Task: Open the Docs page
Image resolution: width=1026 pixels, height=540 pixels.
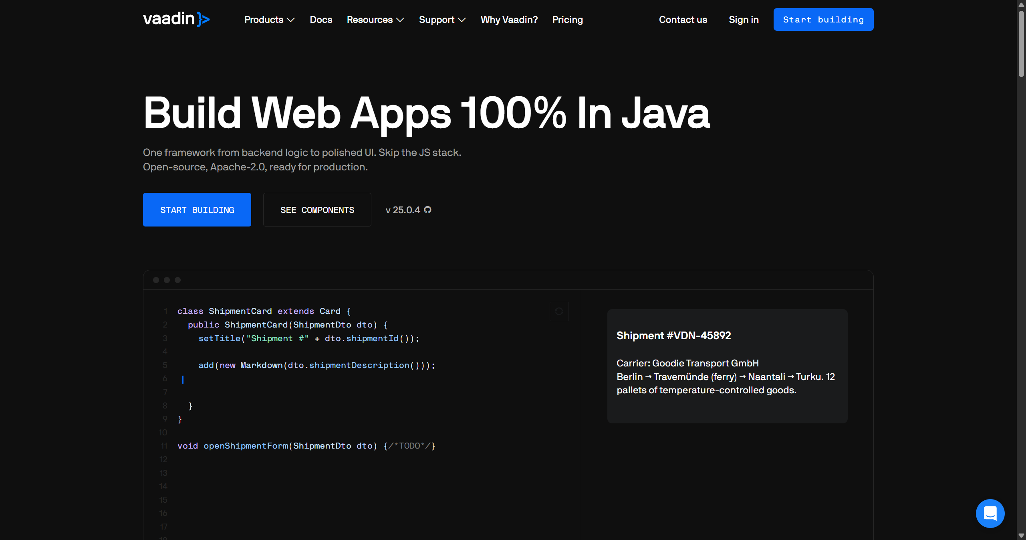Action: click(321, 20)
